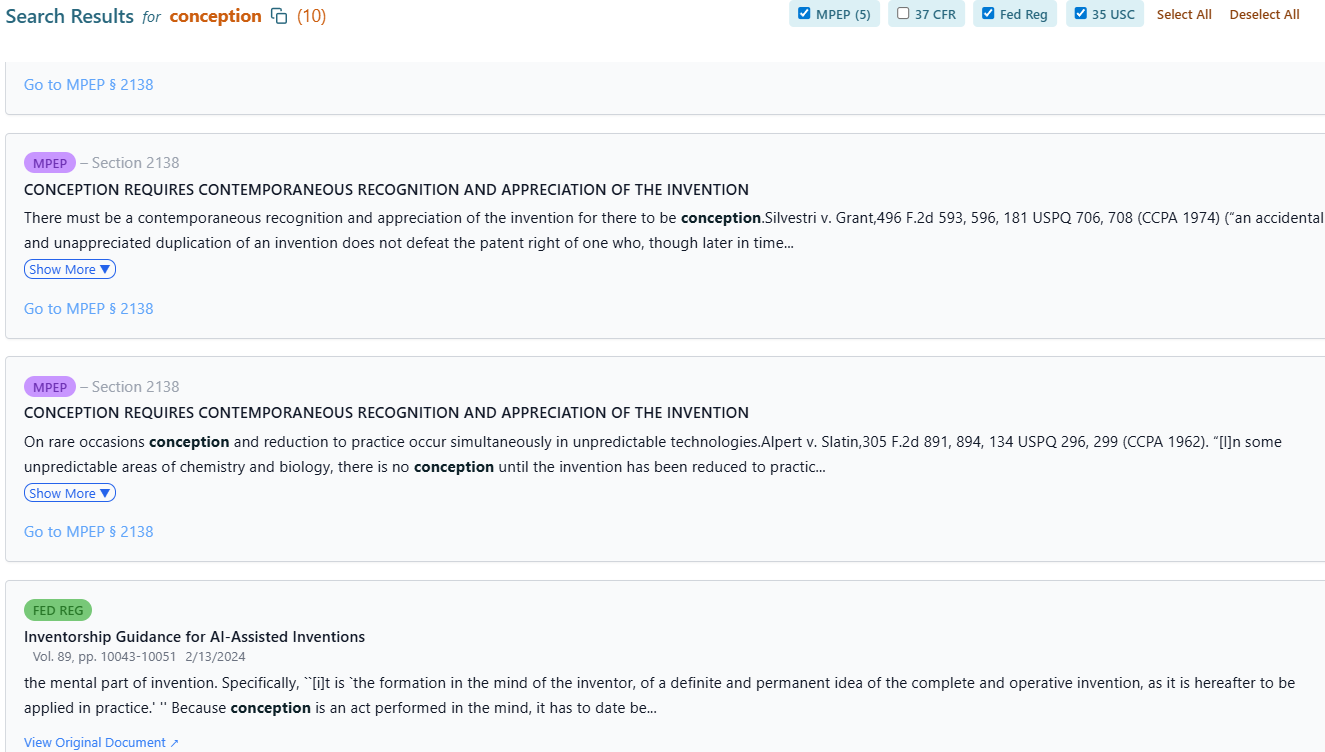Copy the search term "conception"
The height and width of the screenshot is (752, 1325).
277,16
